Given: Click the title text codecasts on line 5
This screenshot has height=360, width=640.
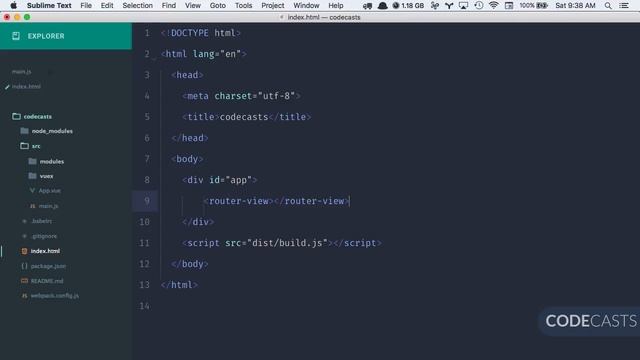Looking at the screenshot, I should pos(244,117).
